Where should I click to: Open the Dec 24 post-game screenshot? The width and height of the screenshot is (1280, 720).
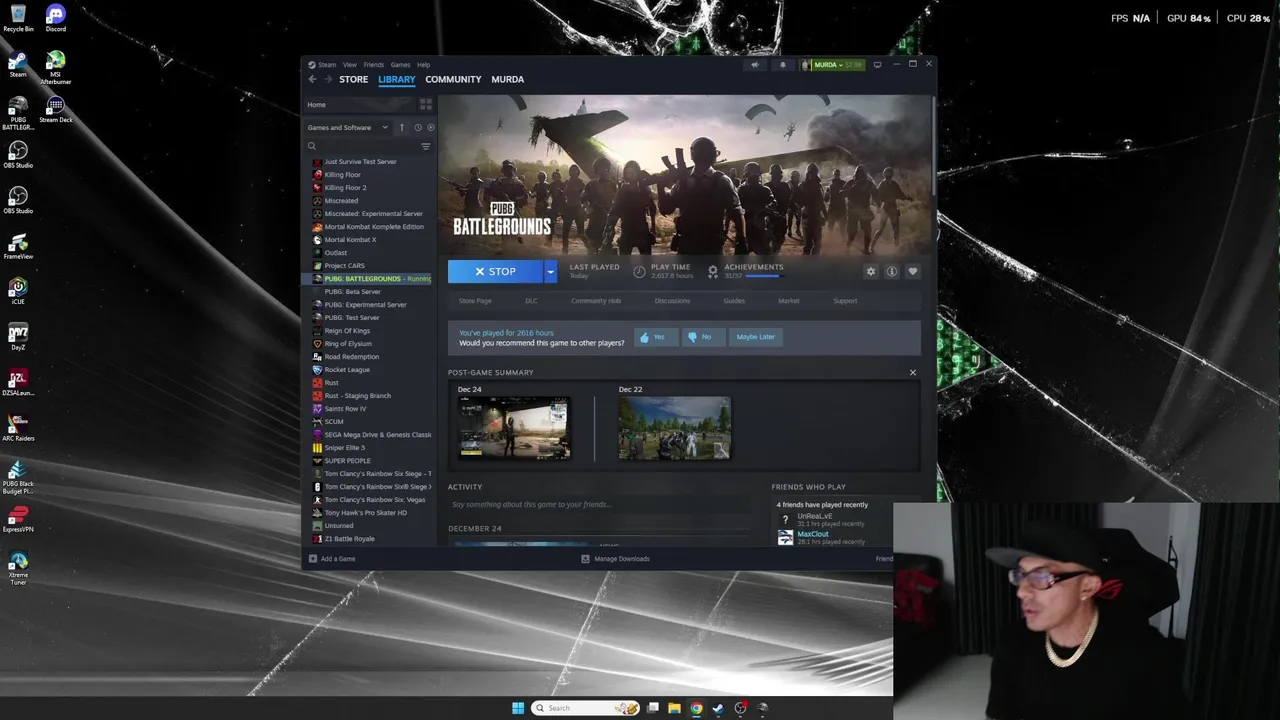pos(514,428)
